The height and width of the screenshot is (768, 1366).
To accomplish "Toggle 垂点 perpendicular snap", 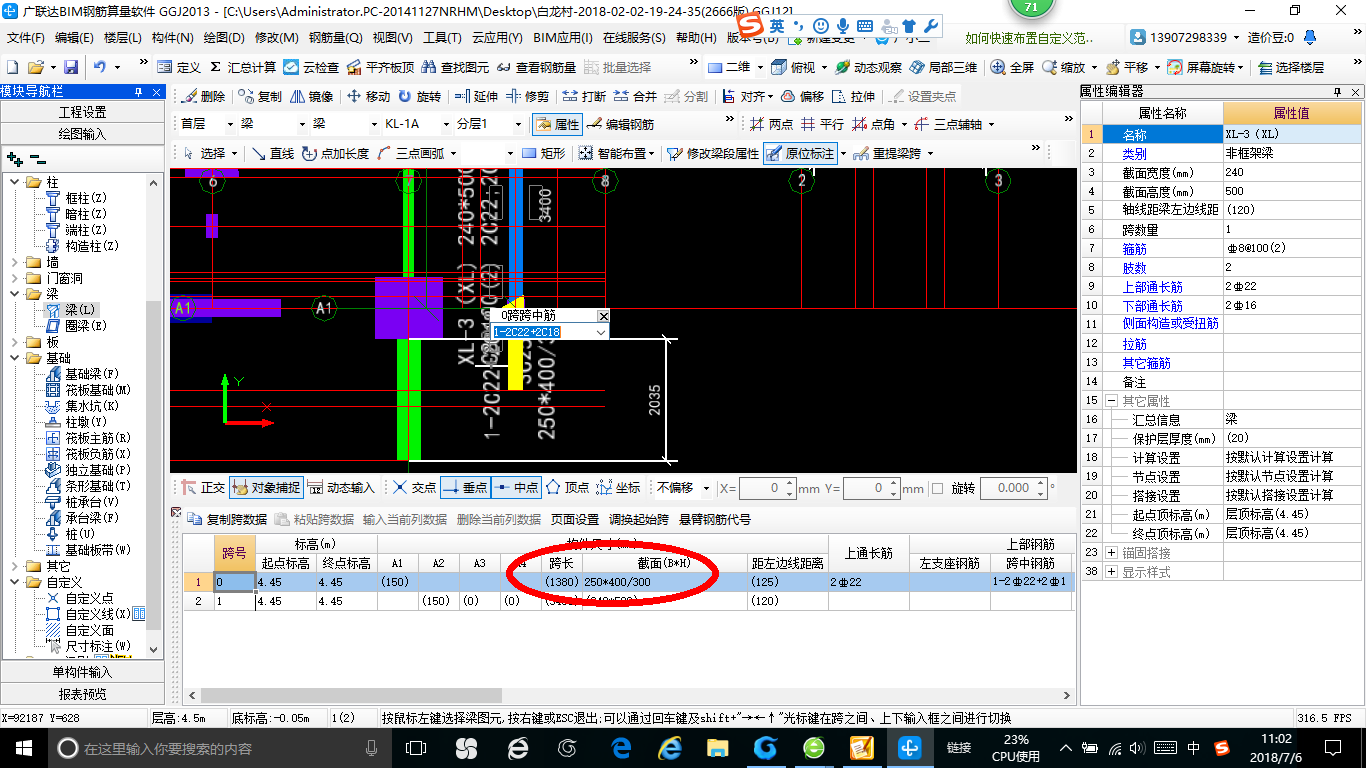I will 465,488.
